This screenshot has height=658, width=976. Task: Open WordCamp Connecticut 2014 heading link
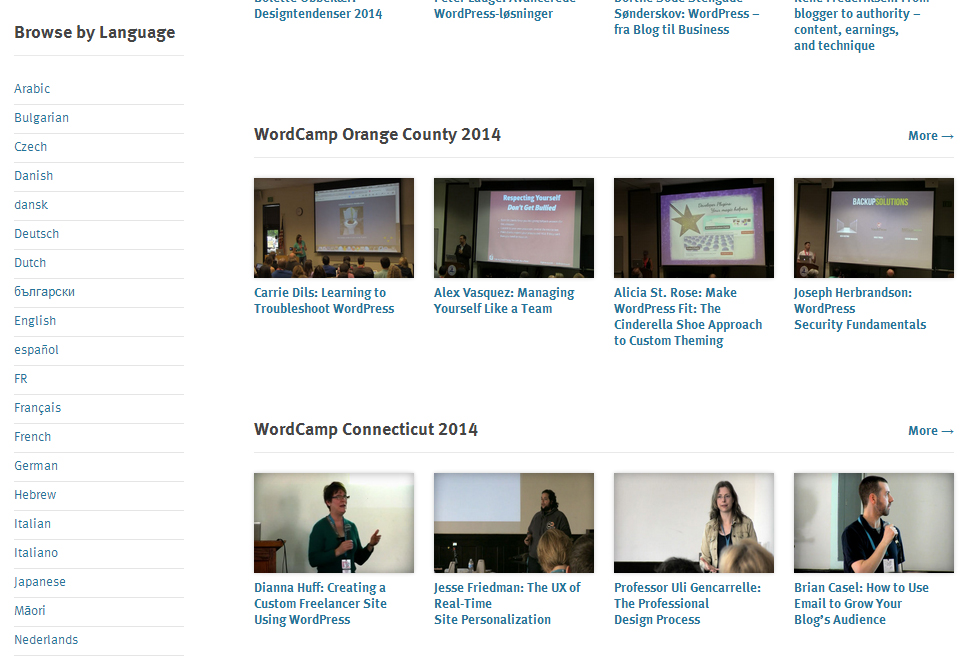point(366,430)
